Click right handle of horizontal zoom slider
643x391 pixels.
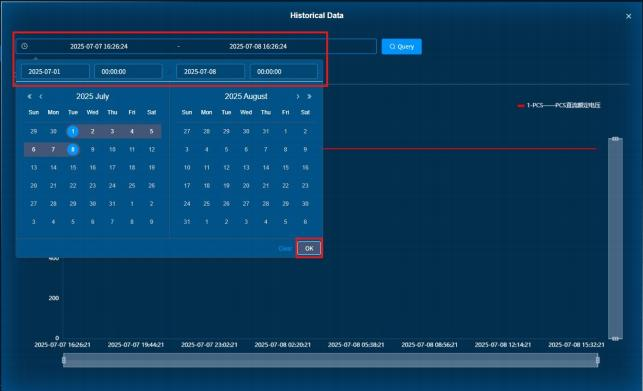point(598,360)
